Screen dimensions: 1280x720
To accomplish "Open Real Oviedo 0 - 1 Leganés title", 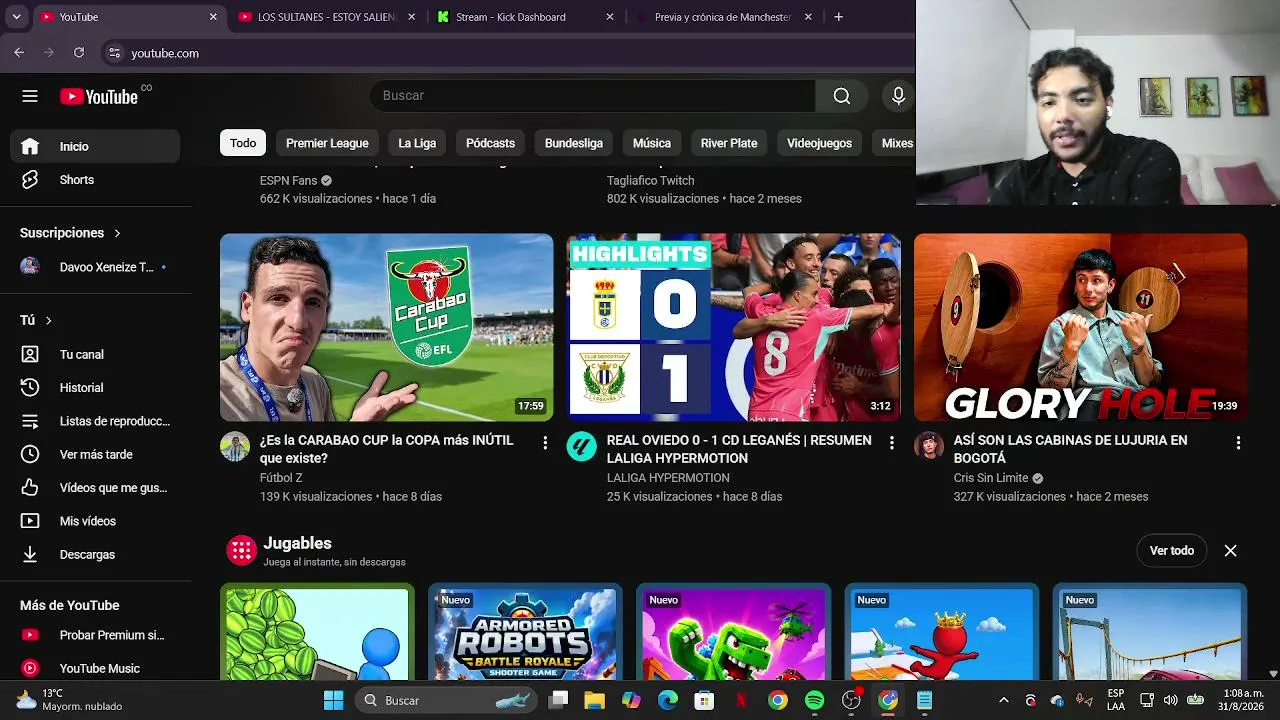I will pos(739,449).
